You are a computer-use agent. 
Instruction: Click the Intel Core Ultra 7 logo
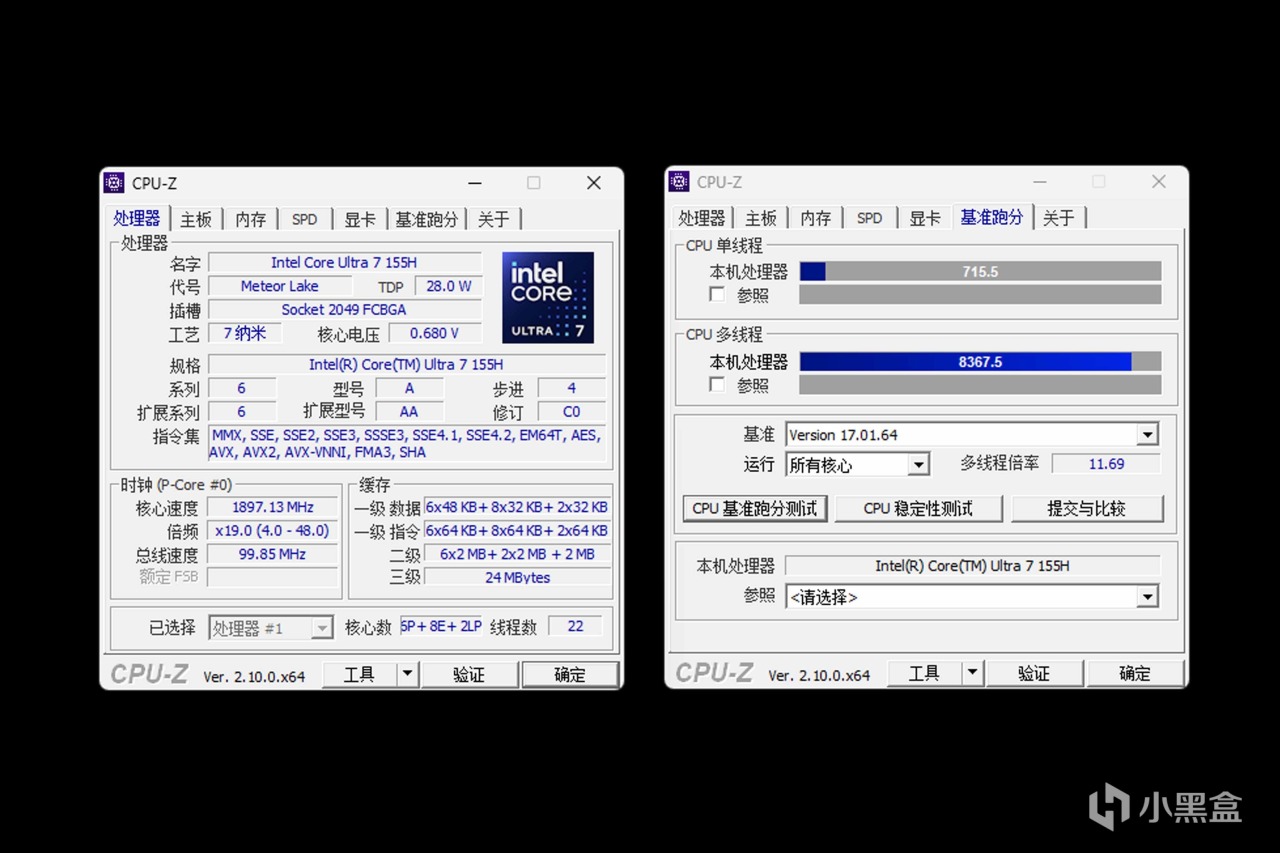click(548, 298)
